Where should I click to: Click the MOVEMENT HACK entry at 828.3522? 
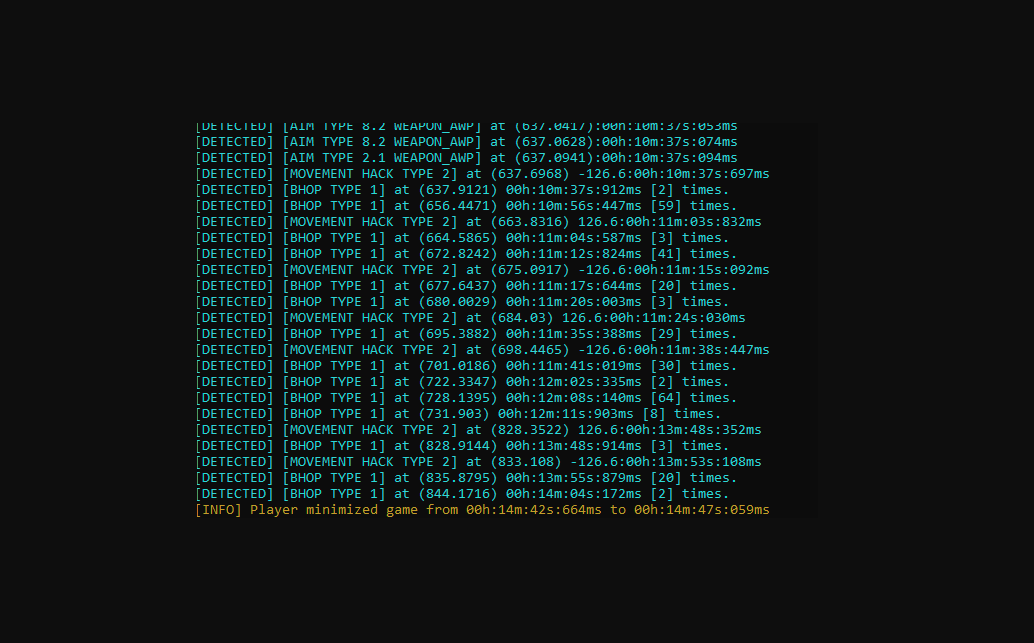coord(478,430)
